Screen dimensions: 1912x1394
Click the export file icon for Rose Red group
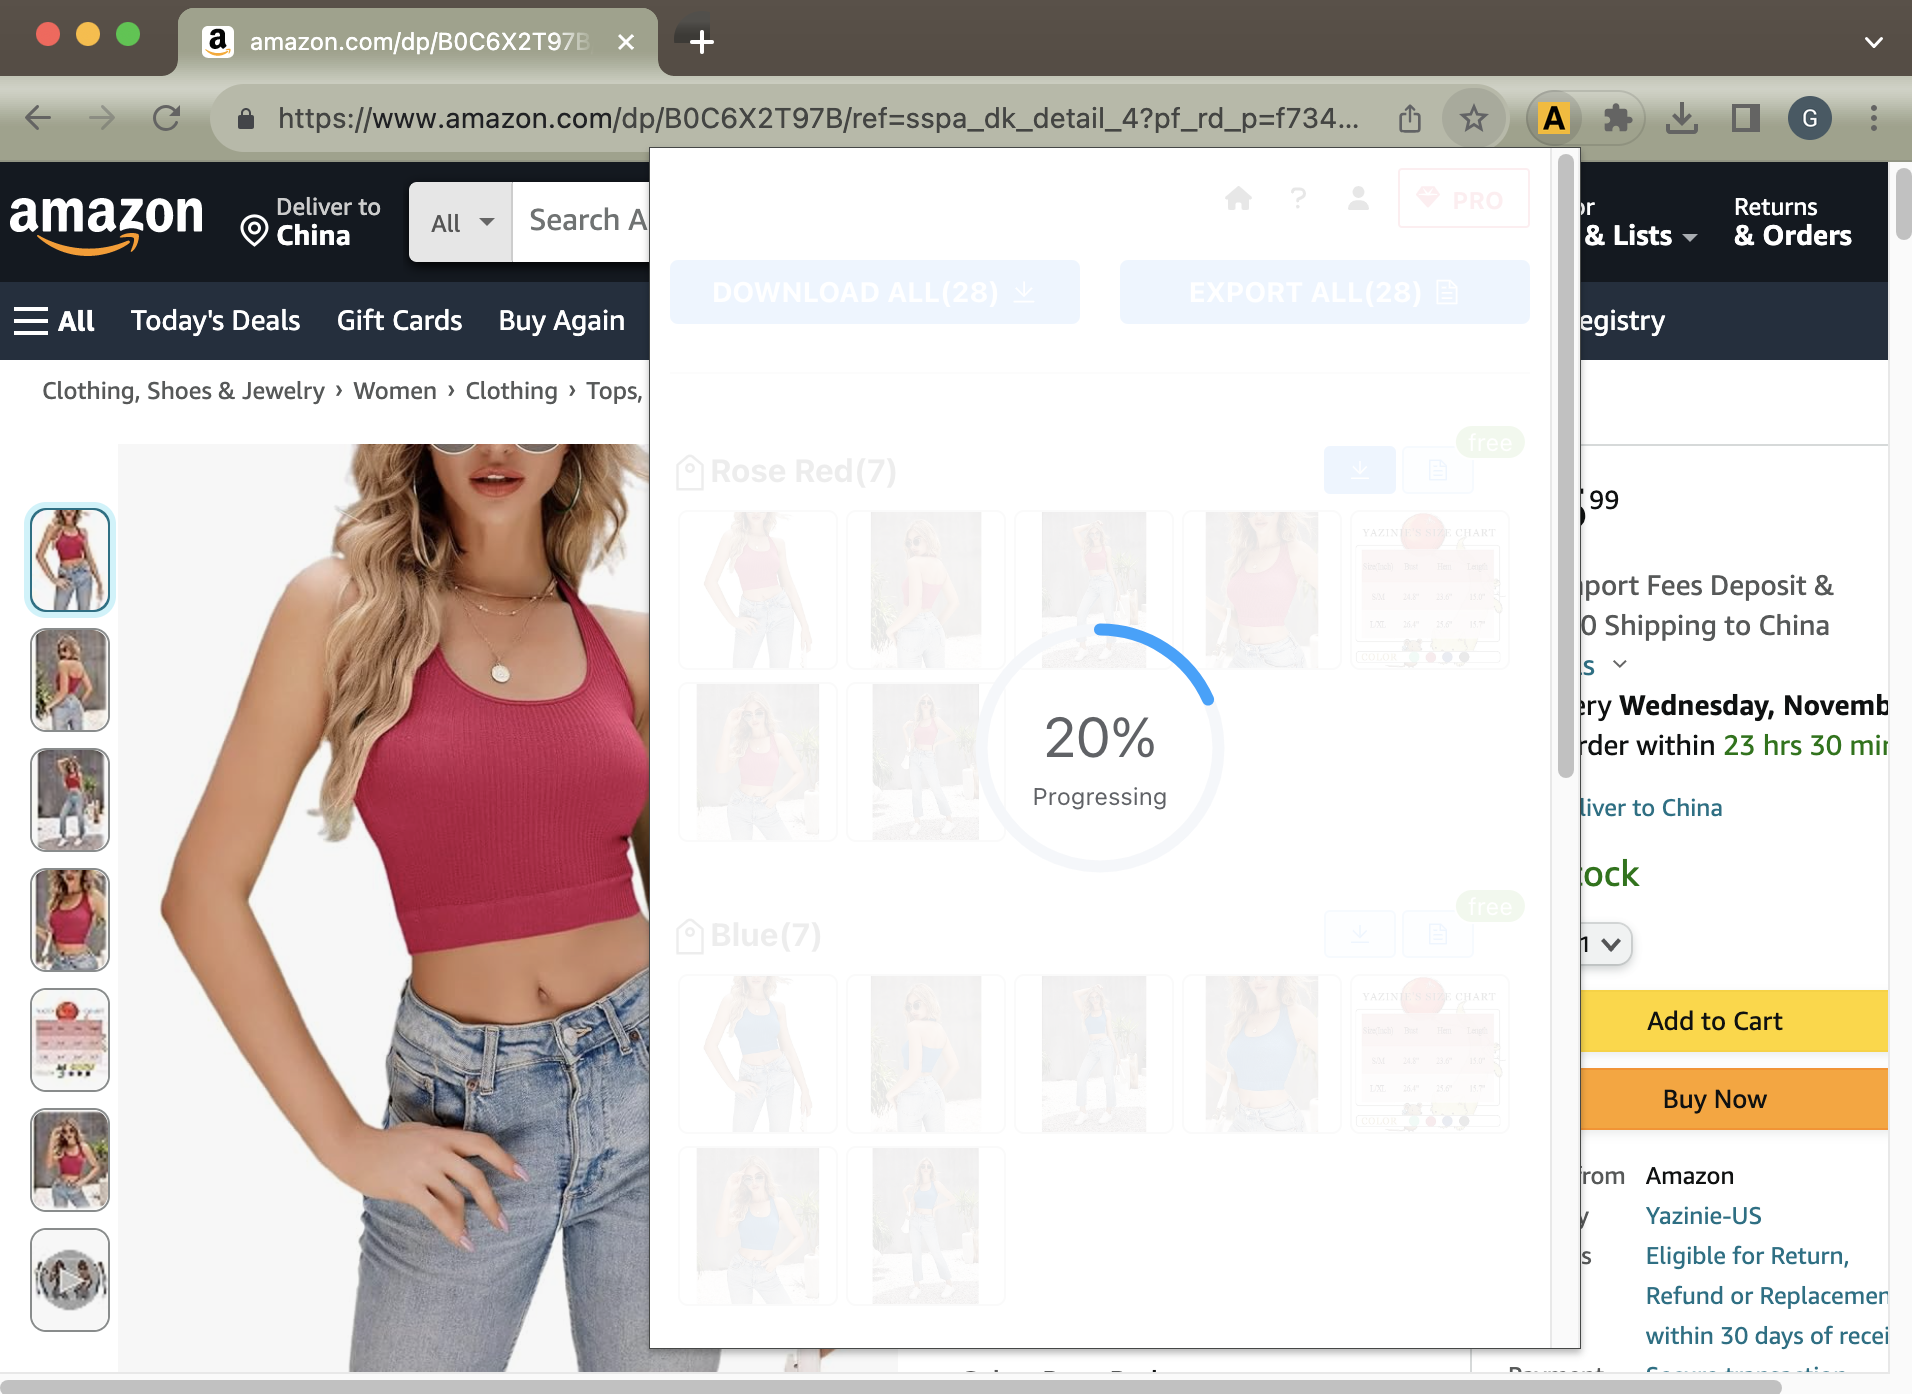tap(1438, 469)
